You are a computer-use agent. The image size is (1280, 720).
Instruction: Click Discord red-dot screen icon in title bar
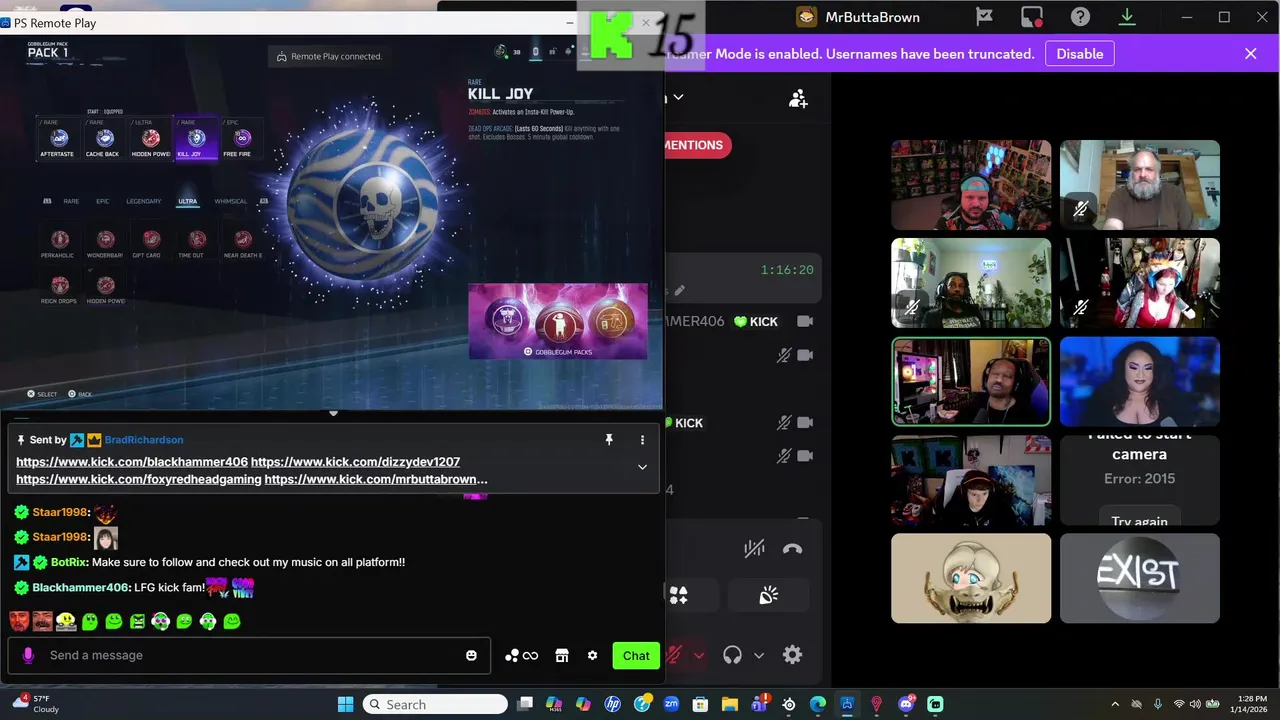click(1032, 17)
